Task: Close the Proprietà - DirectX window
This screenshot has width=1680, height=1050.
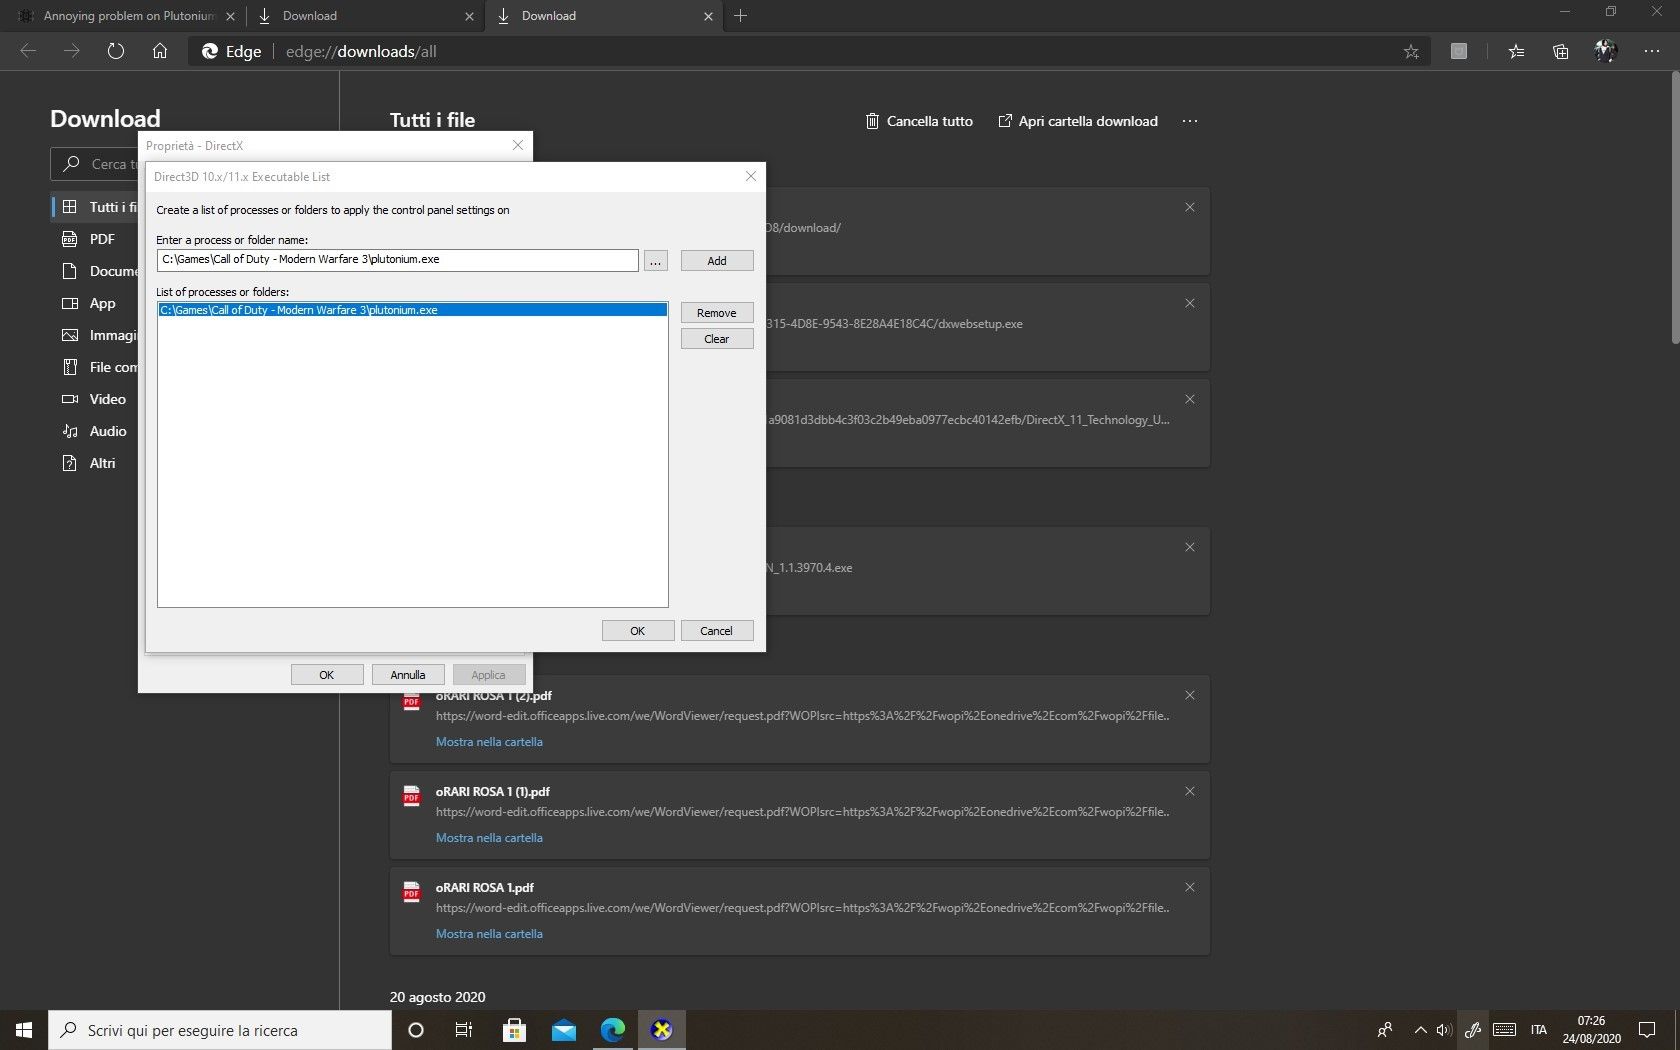Action: (x=517, y=145)
